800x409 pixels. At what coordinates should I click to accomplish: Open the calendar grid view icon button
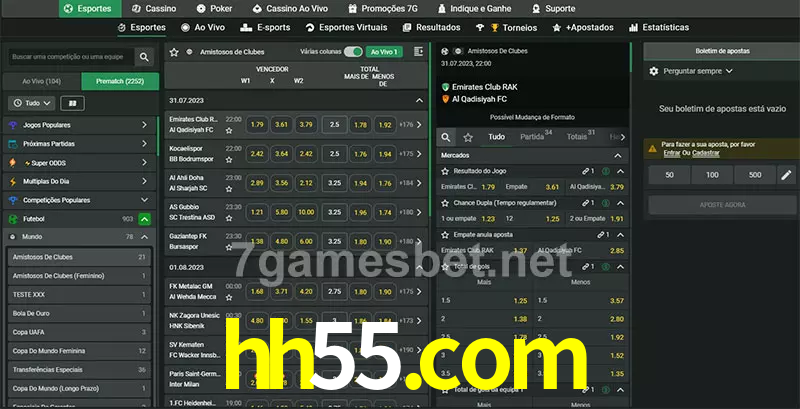(x=72, y=104)
